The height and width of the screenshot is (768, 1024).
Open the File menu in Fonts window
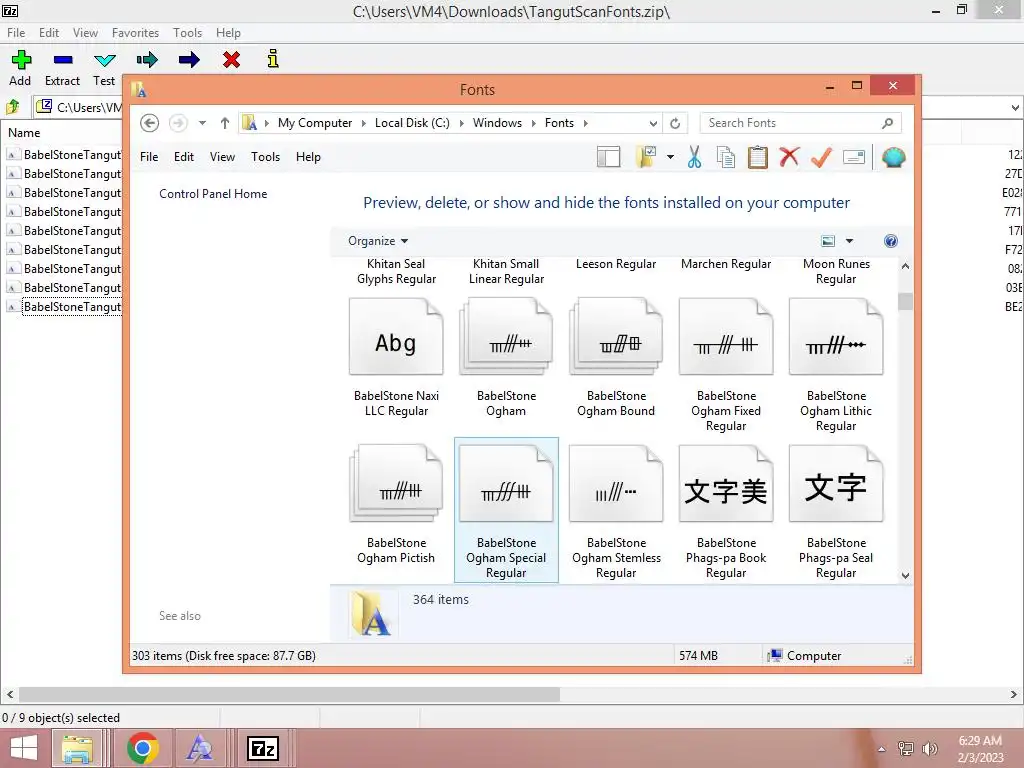[x=149, y=157]
